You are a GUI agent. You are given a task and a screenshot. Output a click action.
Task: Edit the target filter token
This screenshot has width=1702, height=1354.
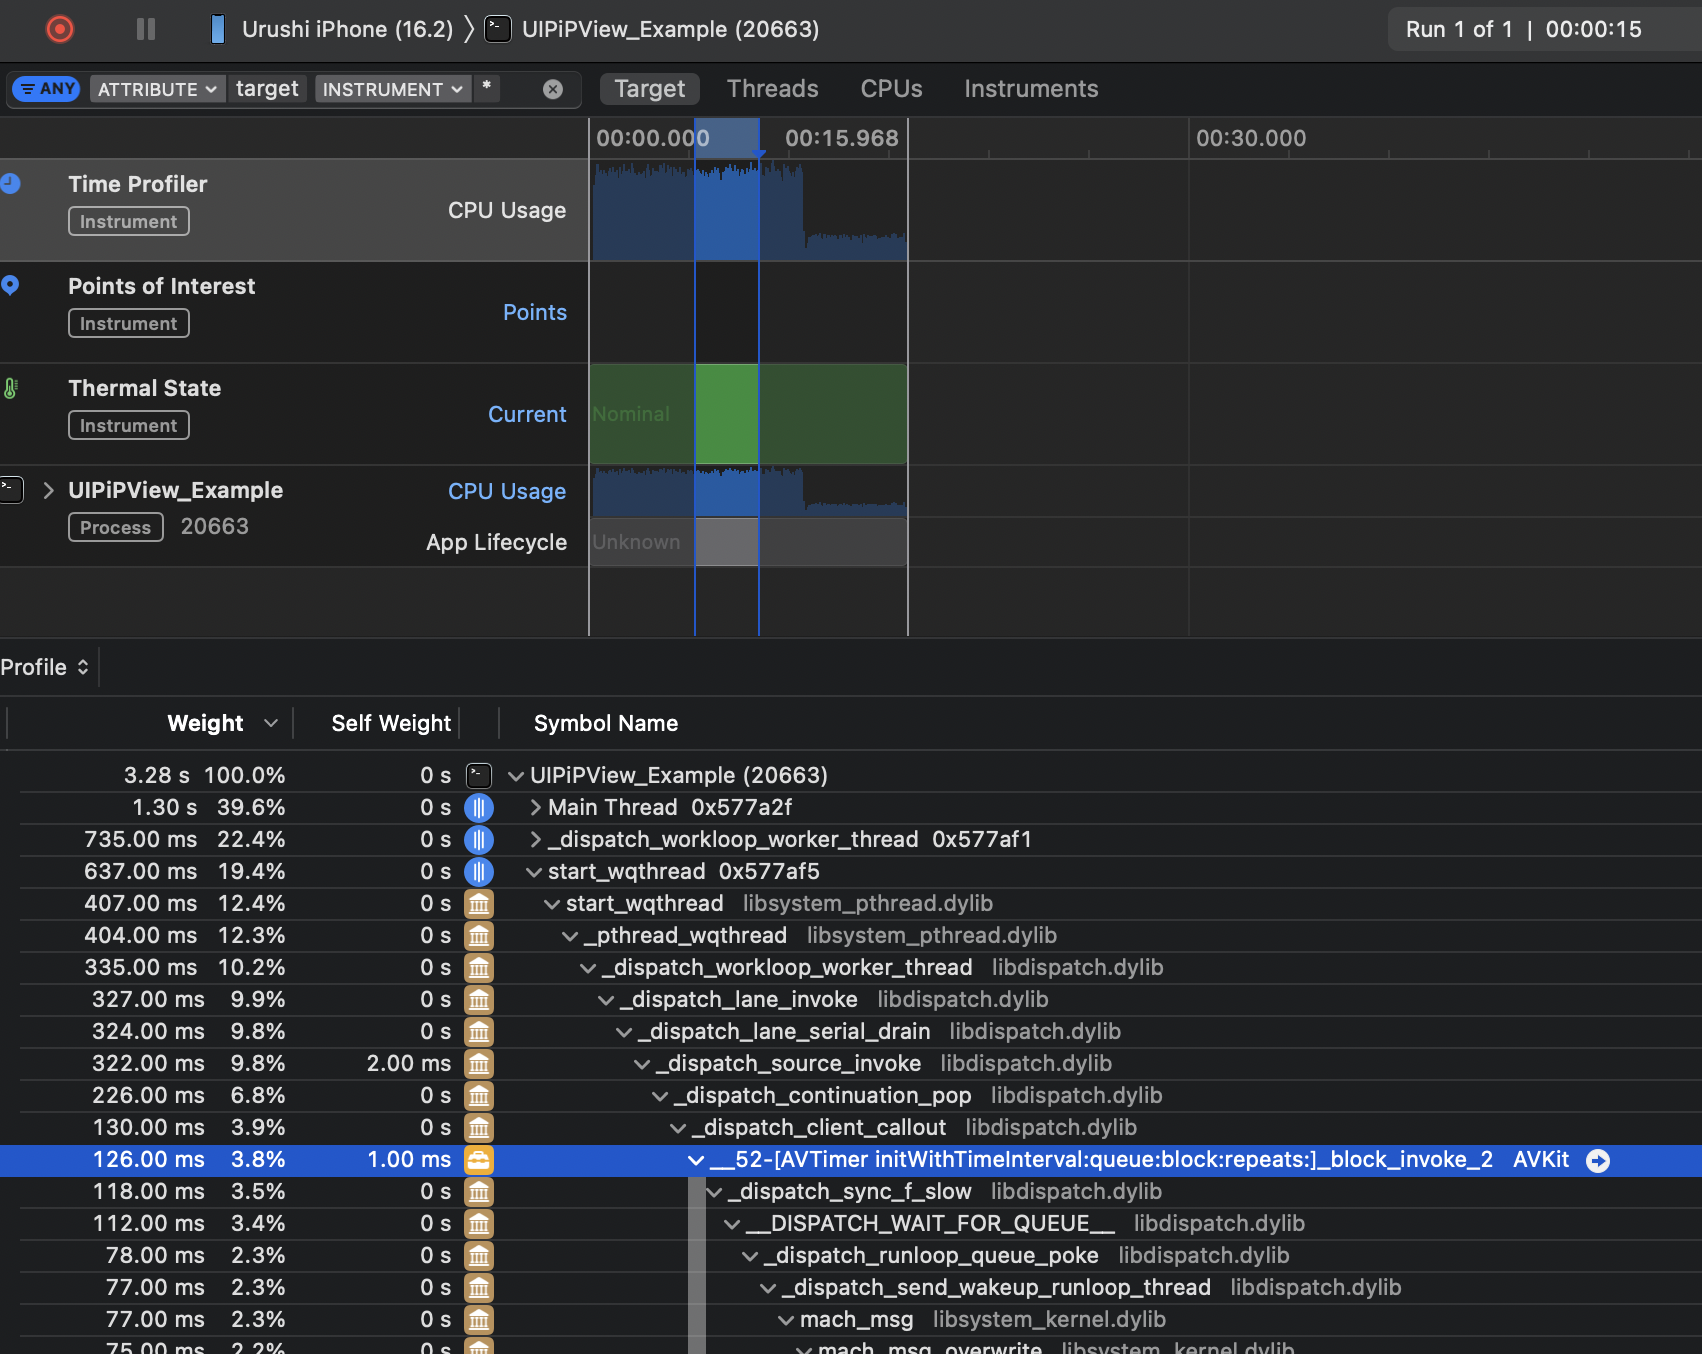[x=267, y=89]
